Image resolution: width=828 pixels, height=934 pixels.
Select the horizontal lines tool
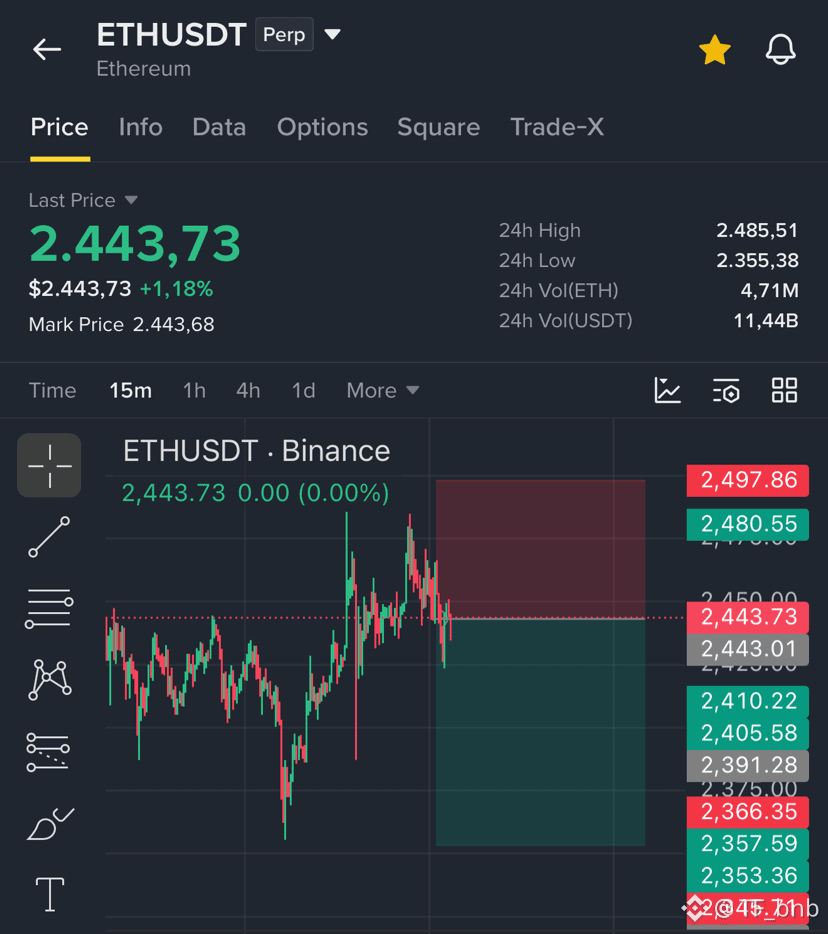pos(49,608)
